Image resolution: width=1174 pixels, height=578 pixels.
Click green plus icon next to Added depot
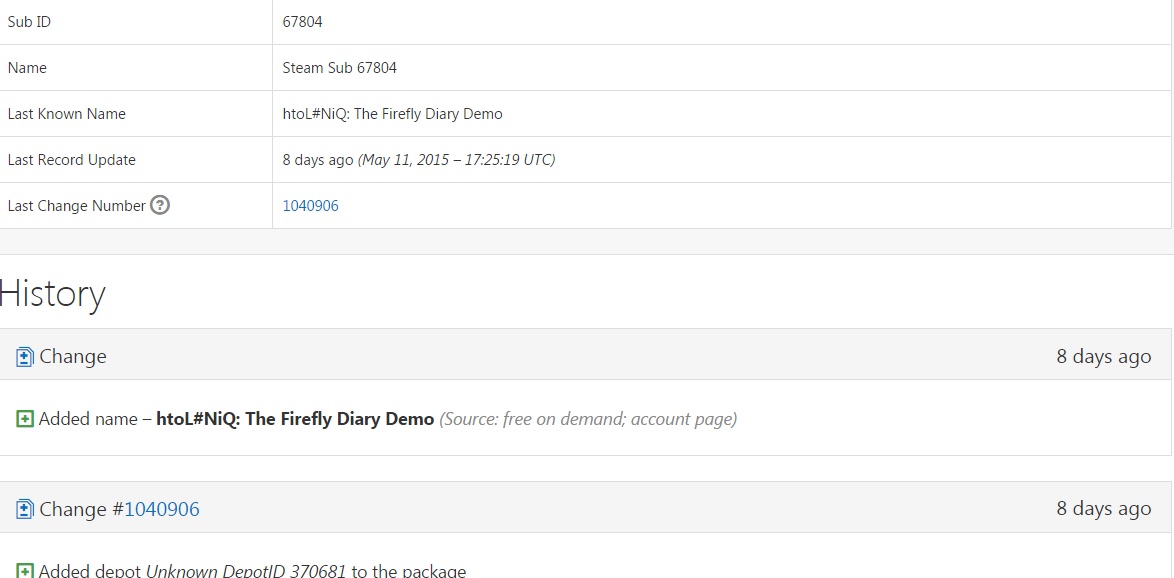tap(25, 571)
